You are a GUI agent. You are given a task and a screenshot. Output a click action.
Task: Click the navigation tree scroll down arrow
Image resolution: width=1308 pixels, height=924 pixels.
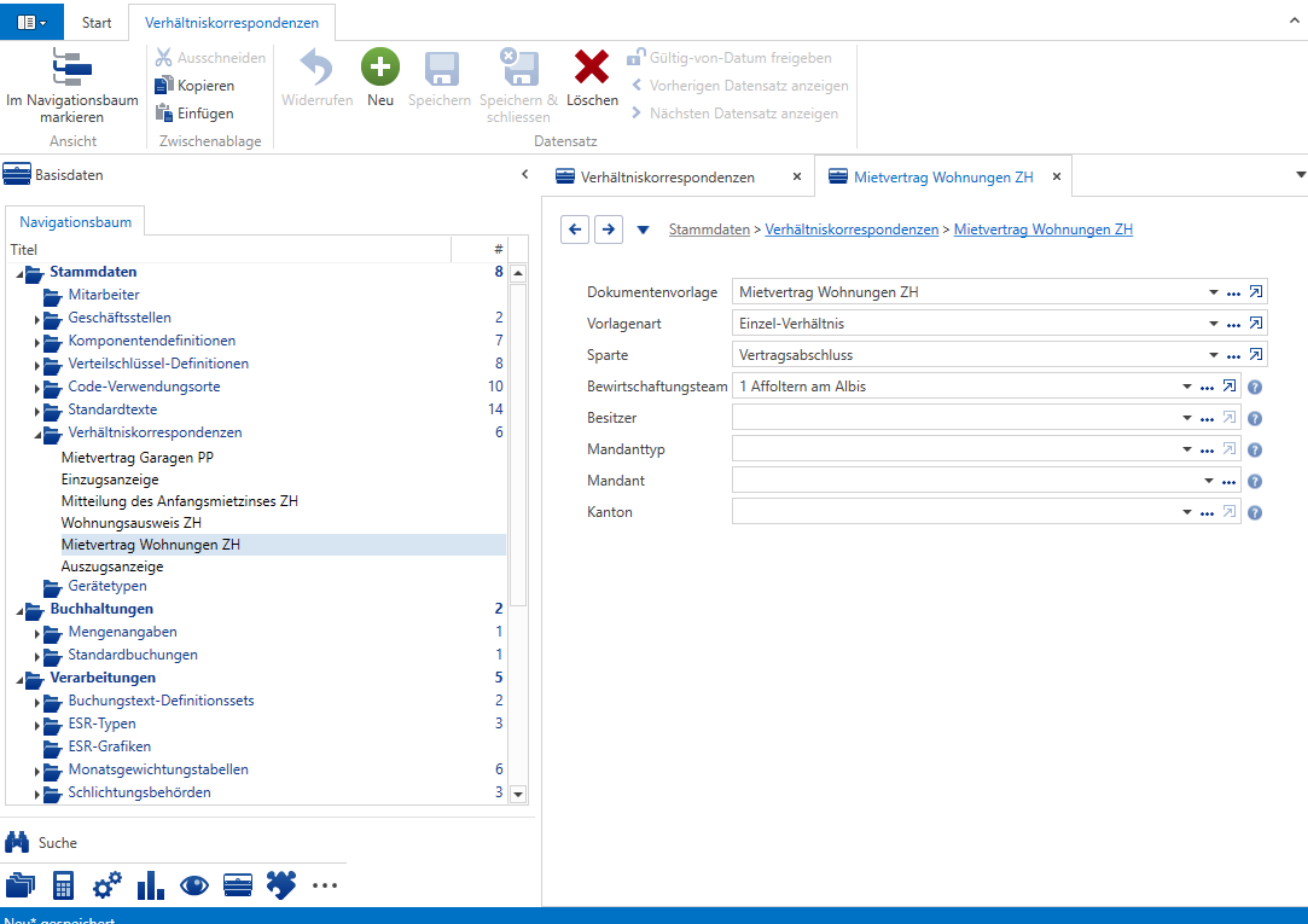pos(517,794)
